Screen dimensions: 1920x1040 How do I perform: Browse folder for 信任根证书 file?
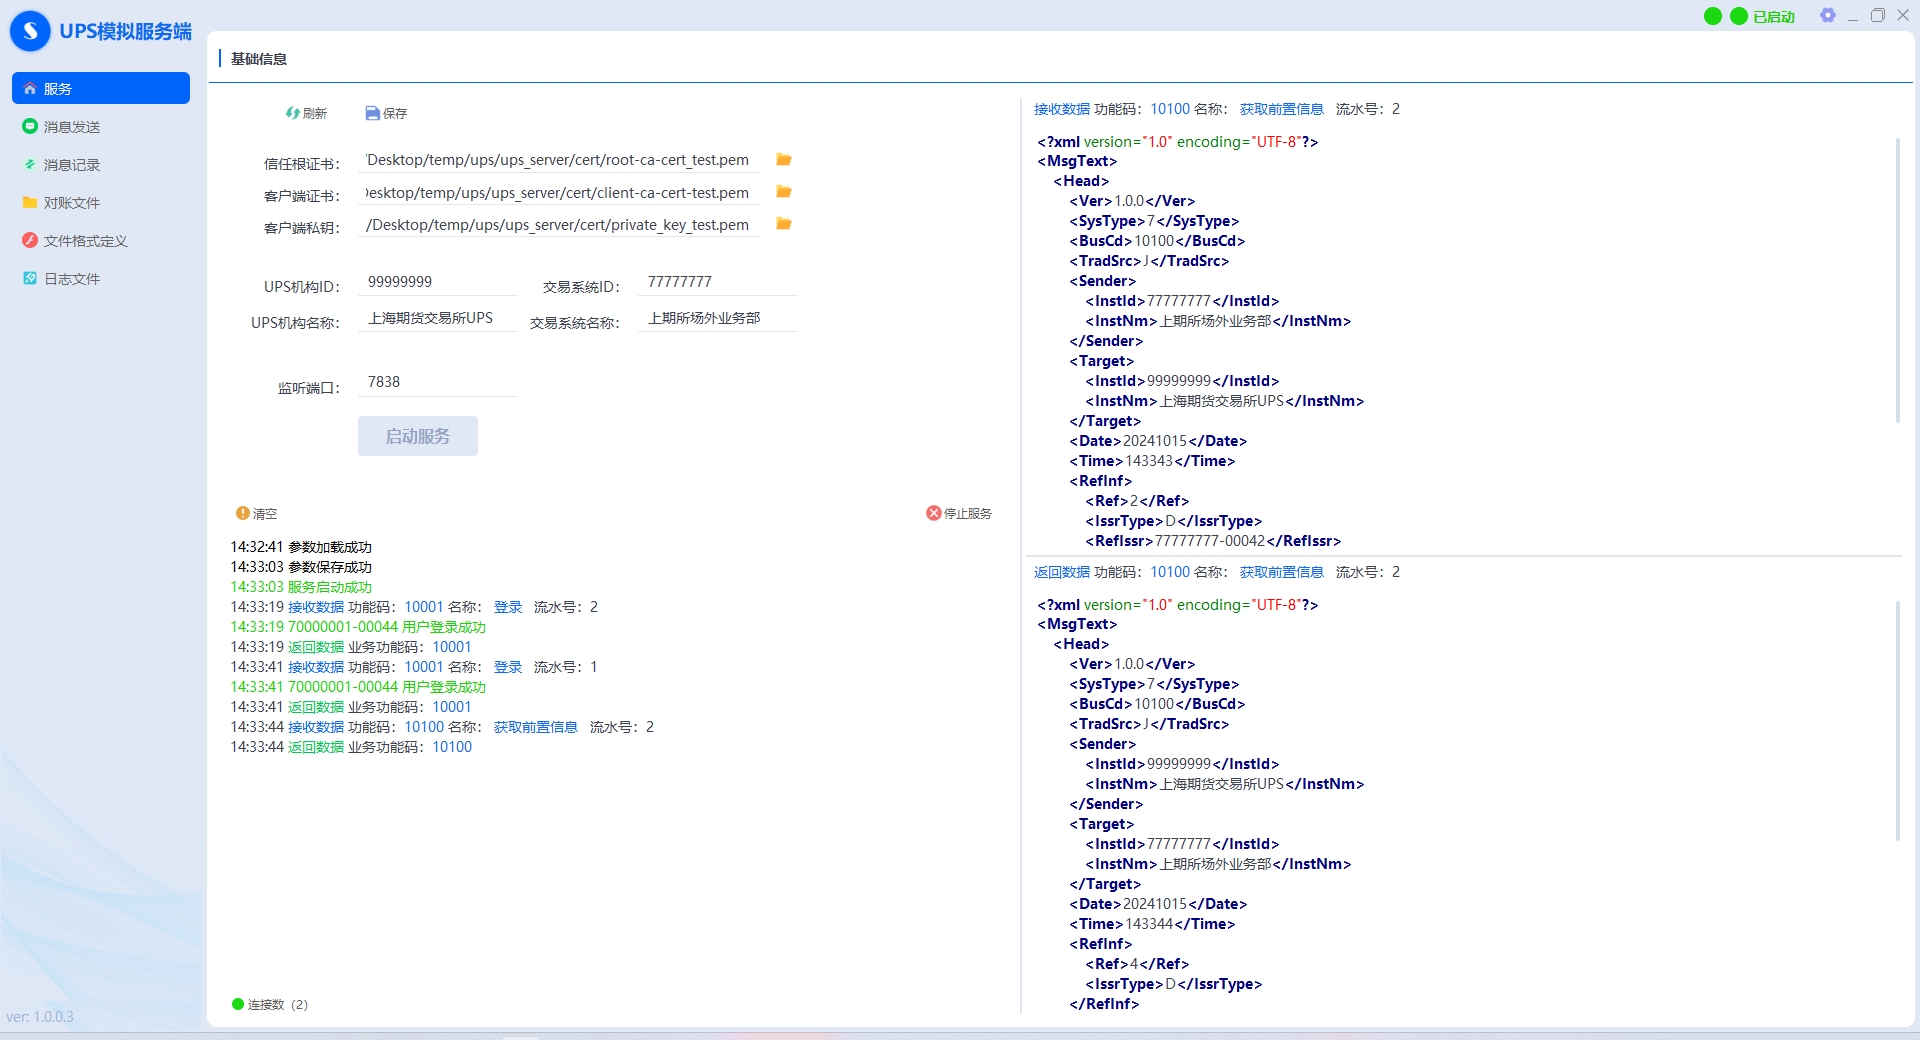[784, 160]
